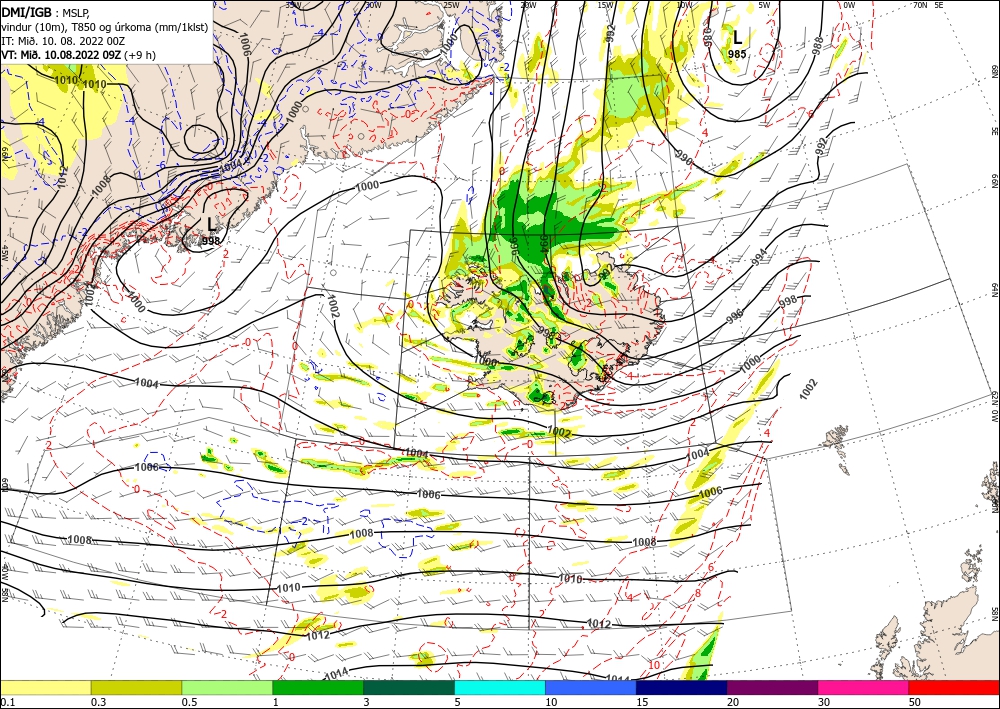Viewport: 1000px width, 709px height.
Task: Click the 'VT: Mið. 10.08.2022 09Z (+9 h)' line
Action: pyautogui.click(x=78, y=55)
